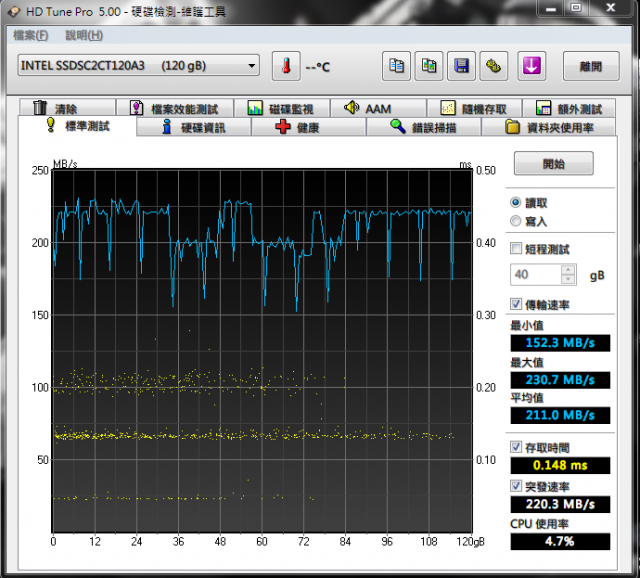Click the purple download arrow icon
The image size is (640, 578).
[532, 66]
